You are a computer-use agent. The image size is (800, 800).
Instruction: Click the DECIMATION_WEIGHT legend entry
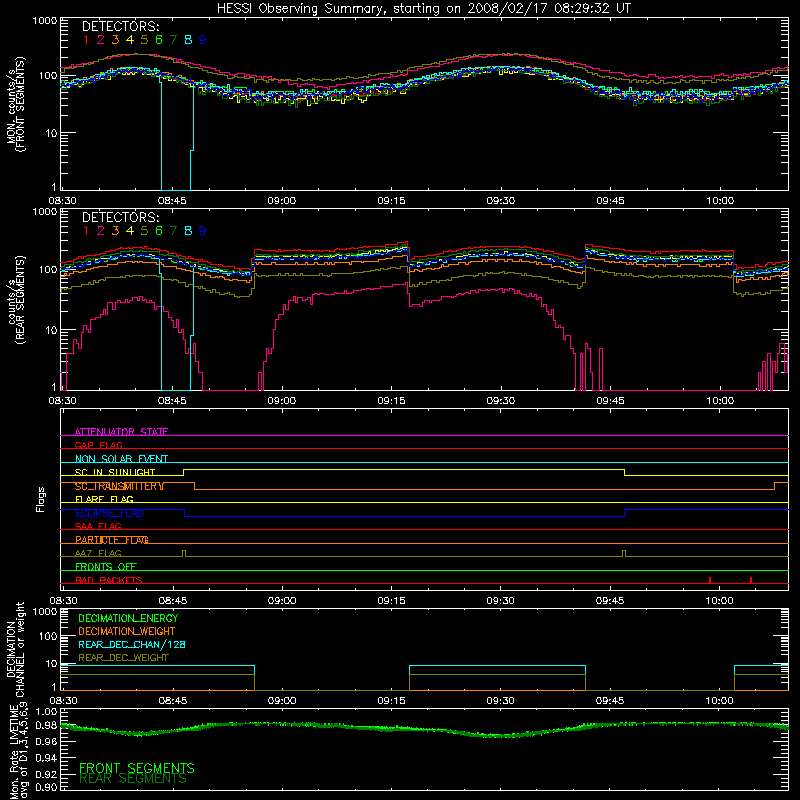pyautogui.click(x=127, y=631)
